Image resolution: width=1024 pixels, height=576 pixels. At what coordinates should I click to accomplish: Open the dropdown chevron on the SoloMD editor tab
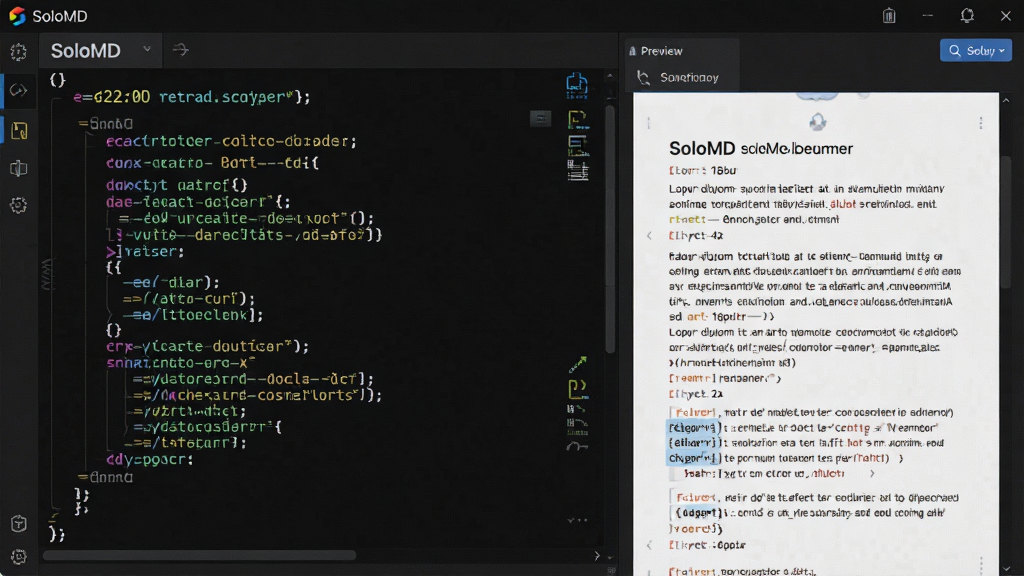click(x=147, y=49)
